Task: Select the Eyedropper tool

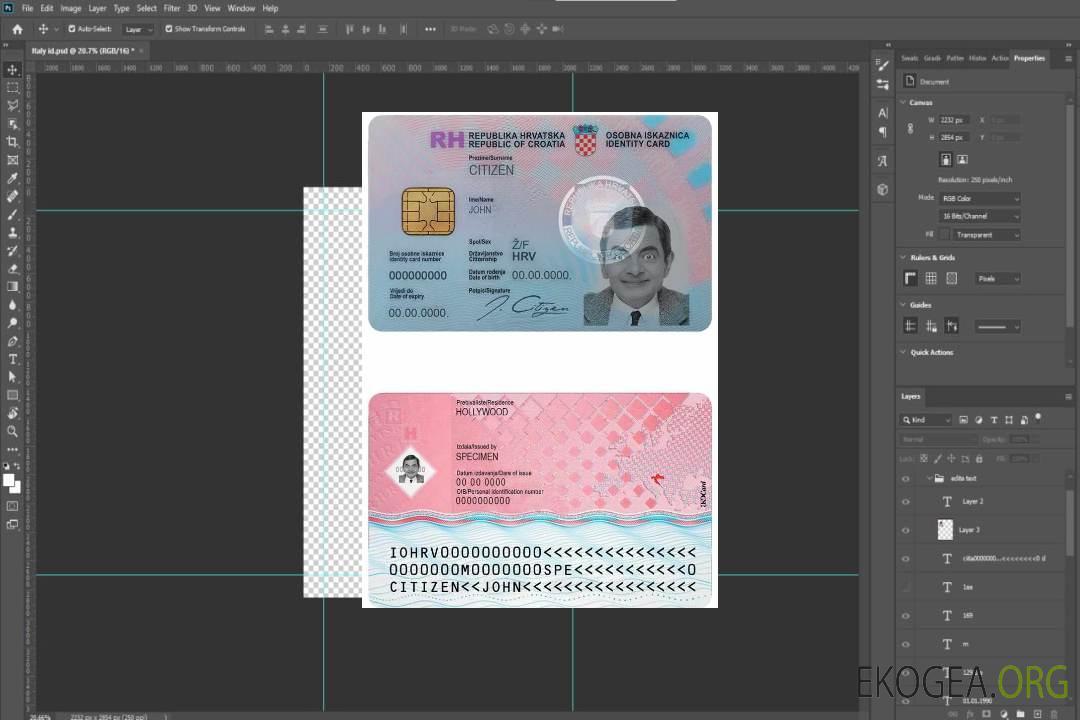Action: 12,178
